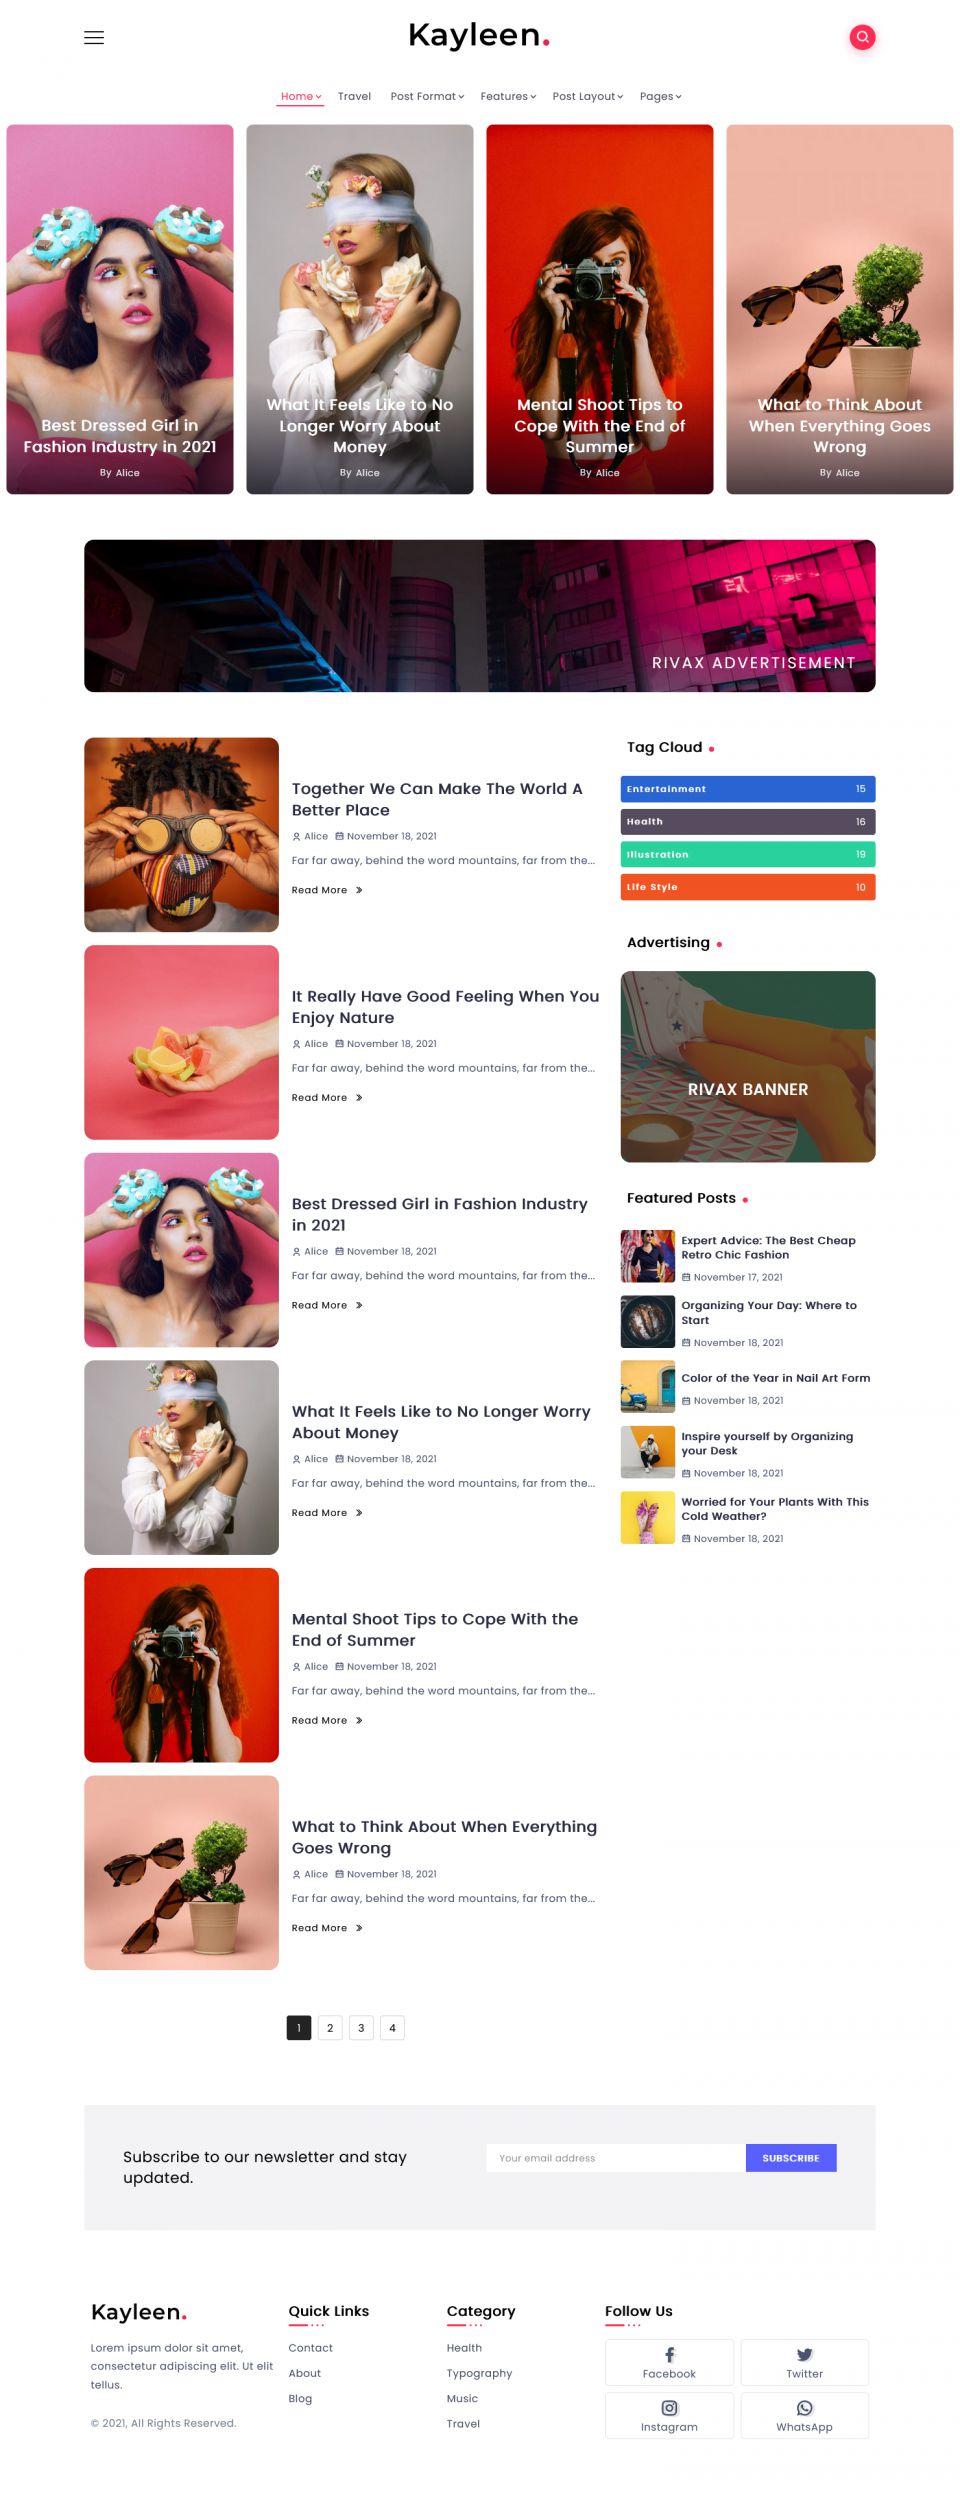Go to pagination page 3
Viewport: 960px width, 2504px height.
361,2027
